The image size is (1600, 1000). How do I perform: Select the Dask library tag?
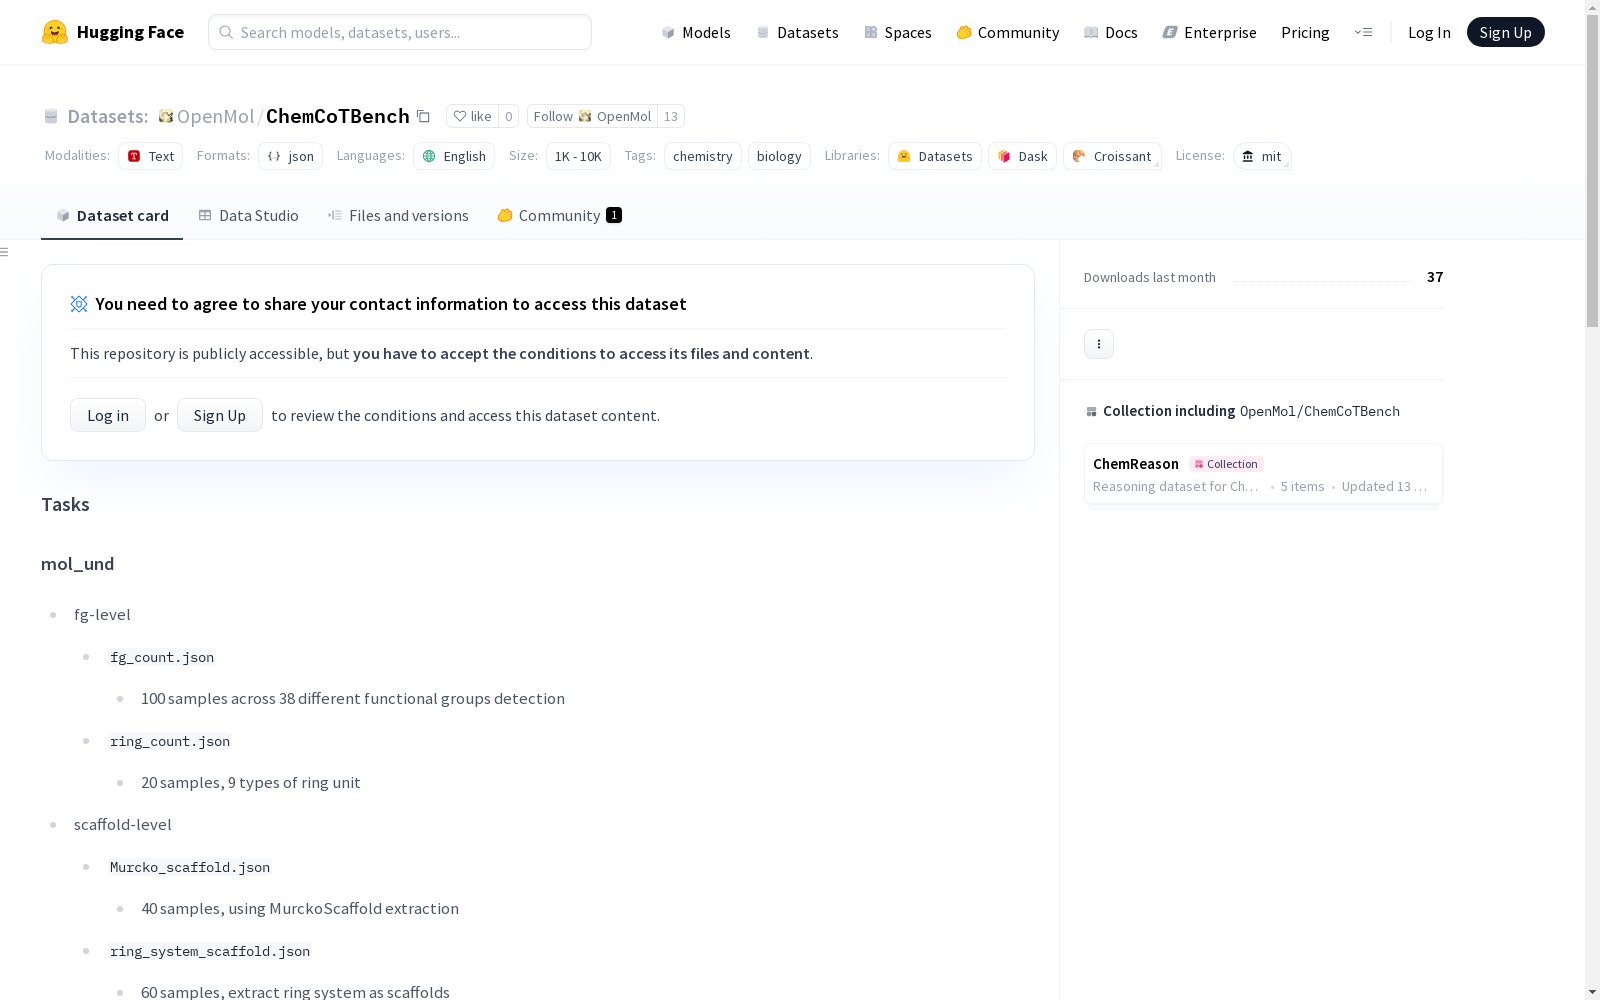click(1022, 156)
